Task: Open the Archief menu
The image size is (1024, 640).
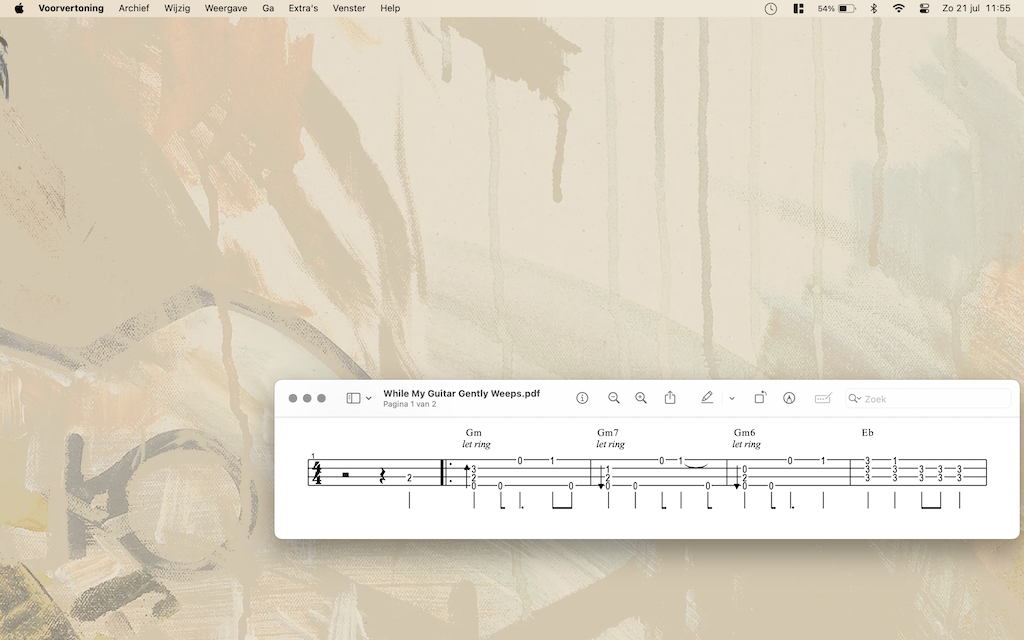Action: (x=134, y=8)
